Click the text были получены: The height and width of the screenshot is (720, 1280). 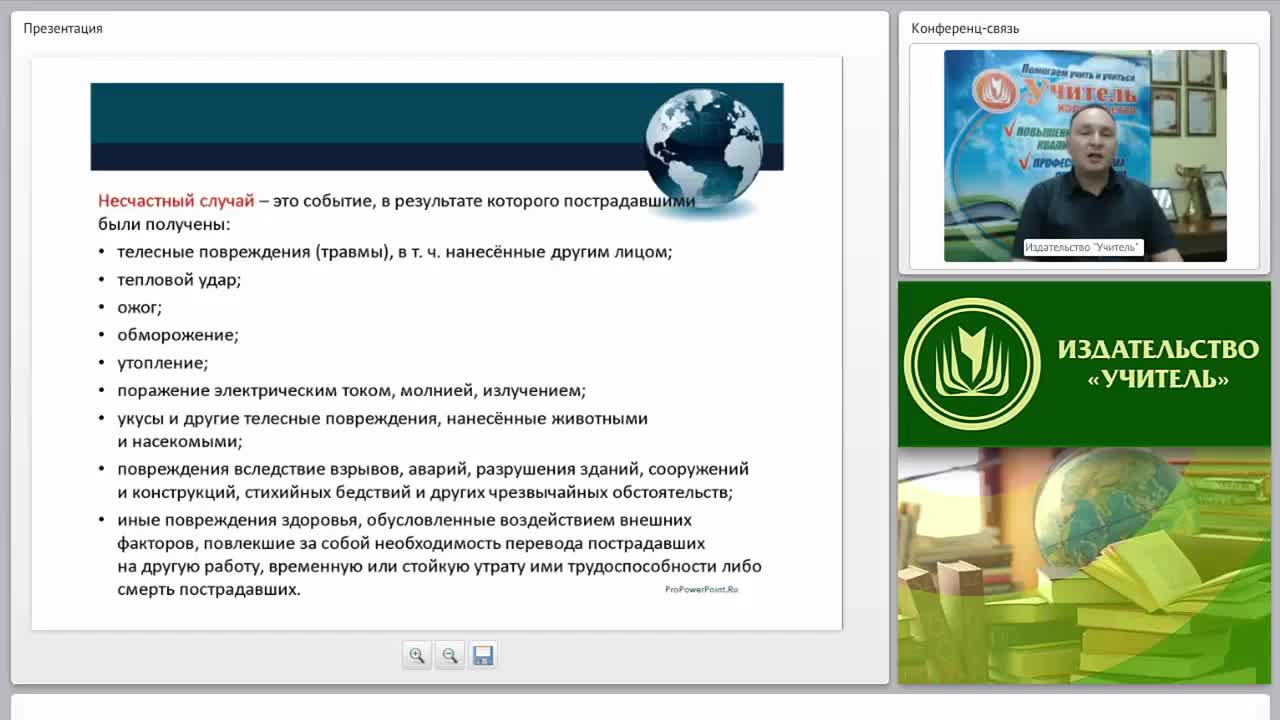164,225
